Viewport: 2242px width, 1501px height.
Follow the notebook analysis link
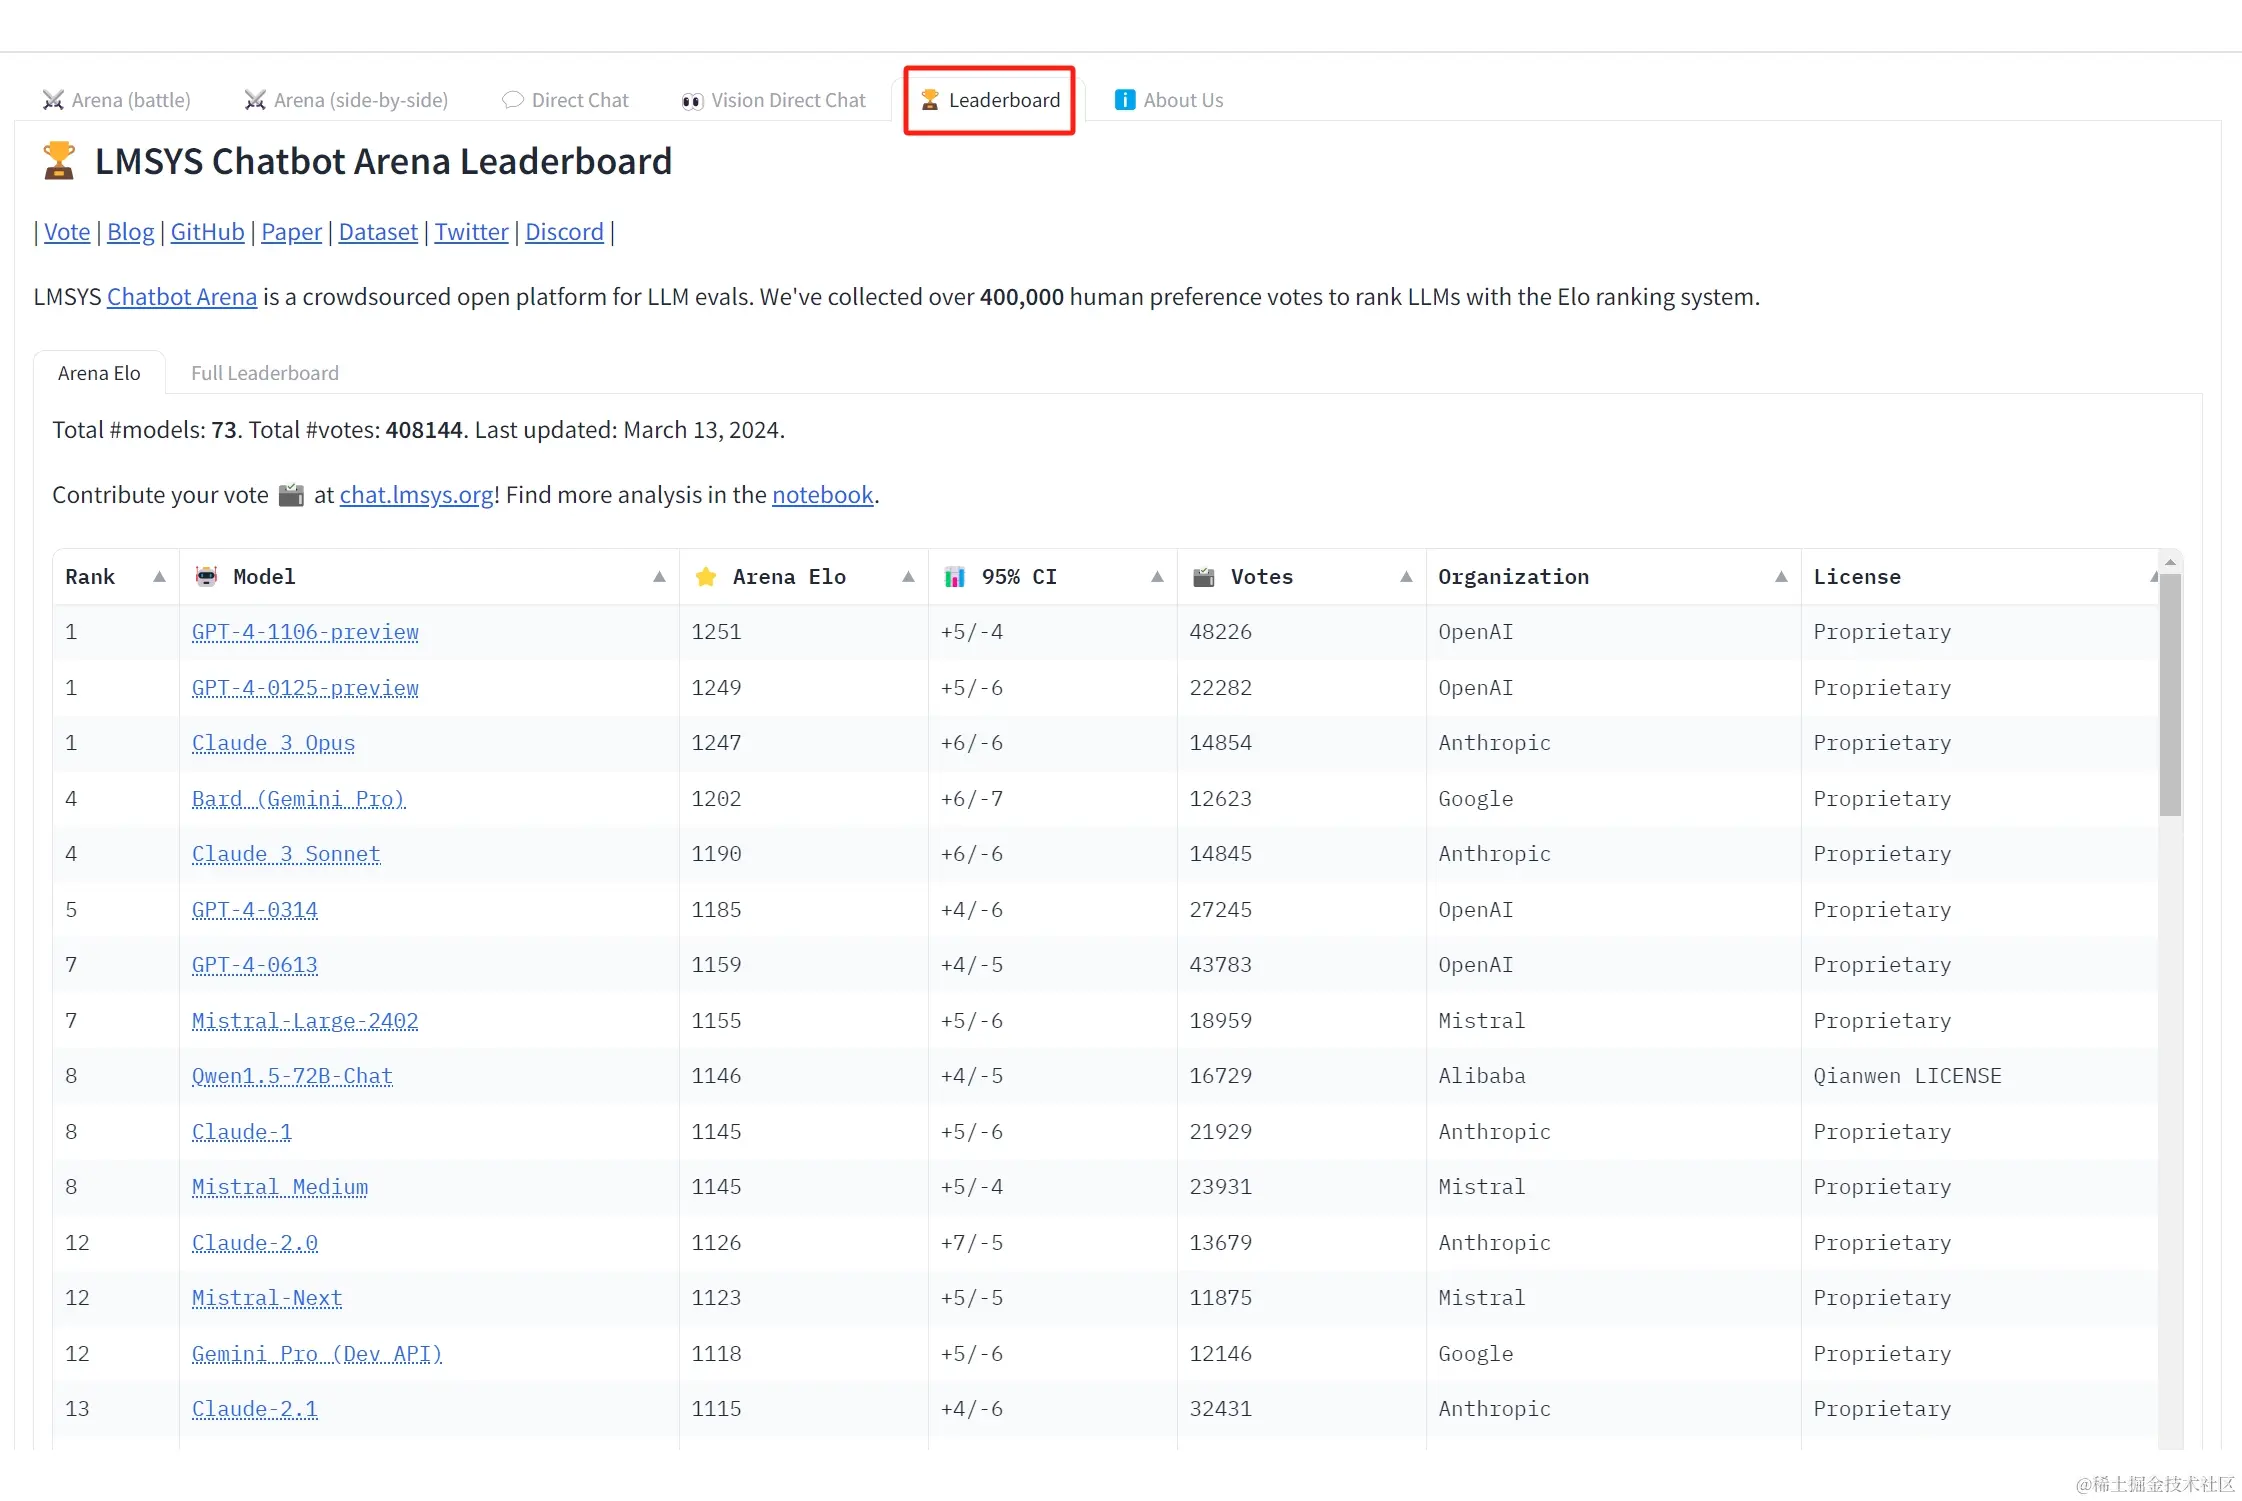pos(822,495)
